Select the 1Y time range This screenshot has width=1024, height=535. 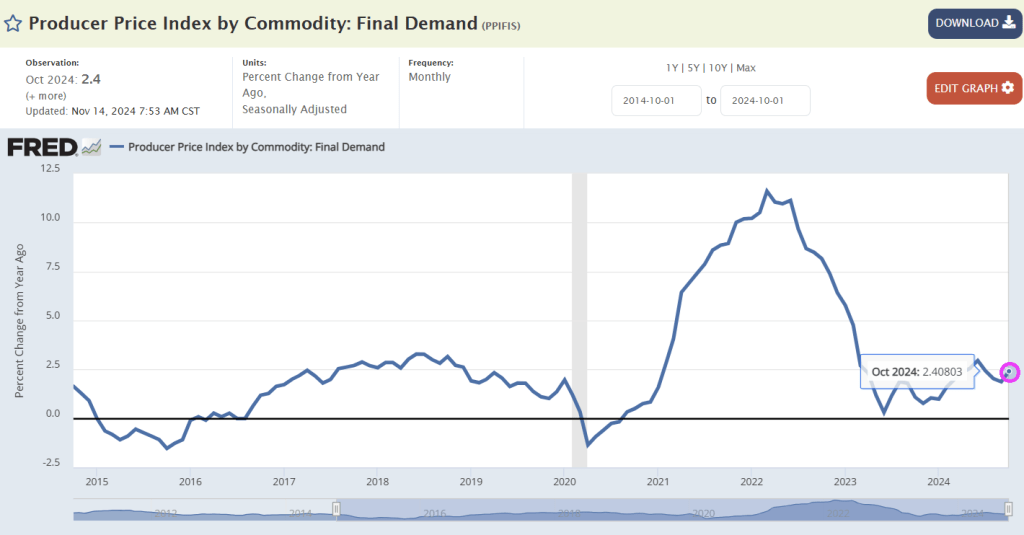point(673,67)
